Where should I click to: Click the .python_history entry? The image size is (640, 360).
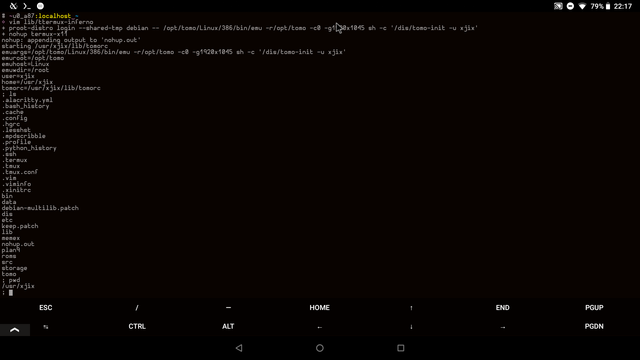coord(29,148)
